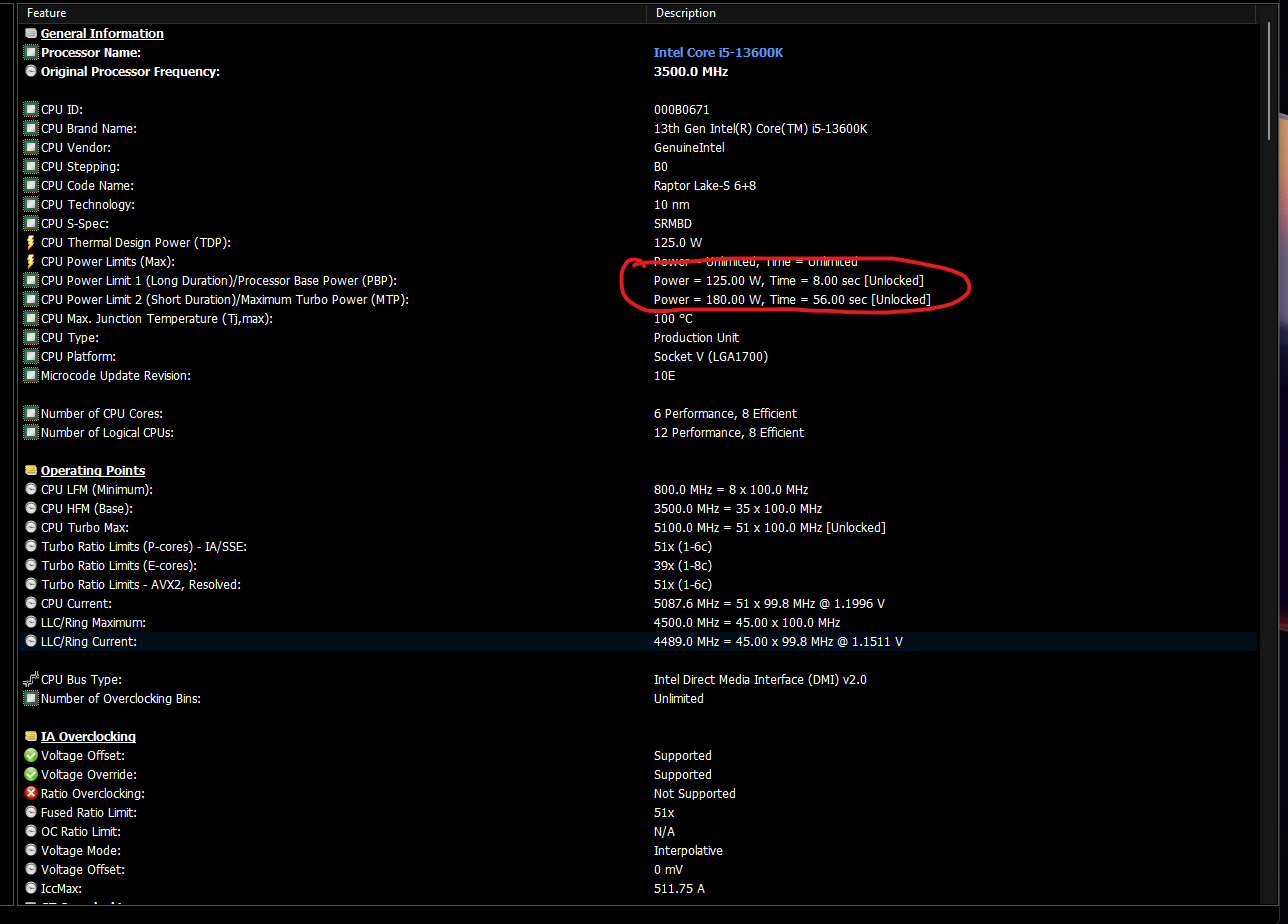Select the '511.75 A' IccMax value
This screenshot has height=924, width=1288.
click(679, 889)
